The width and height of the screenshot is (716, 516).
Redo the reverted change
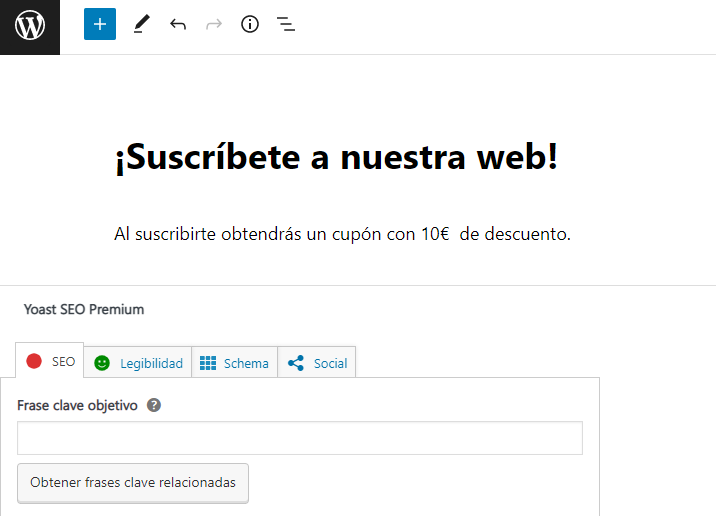pos(213,24)
